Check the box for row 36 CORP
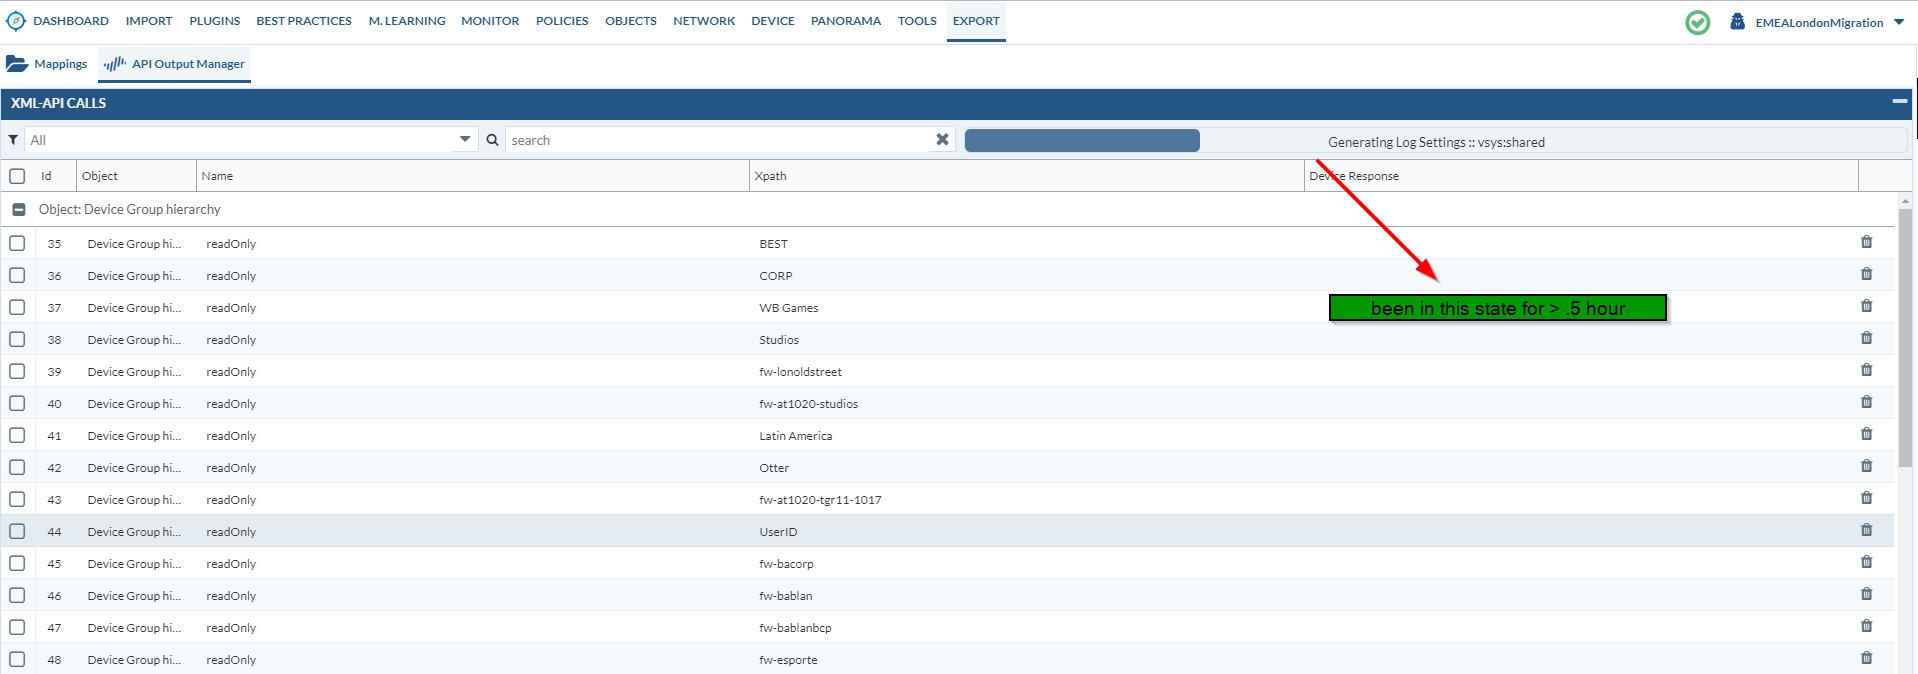Viewport: 1918px width, 674px height. coord(17,275)
